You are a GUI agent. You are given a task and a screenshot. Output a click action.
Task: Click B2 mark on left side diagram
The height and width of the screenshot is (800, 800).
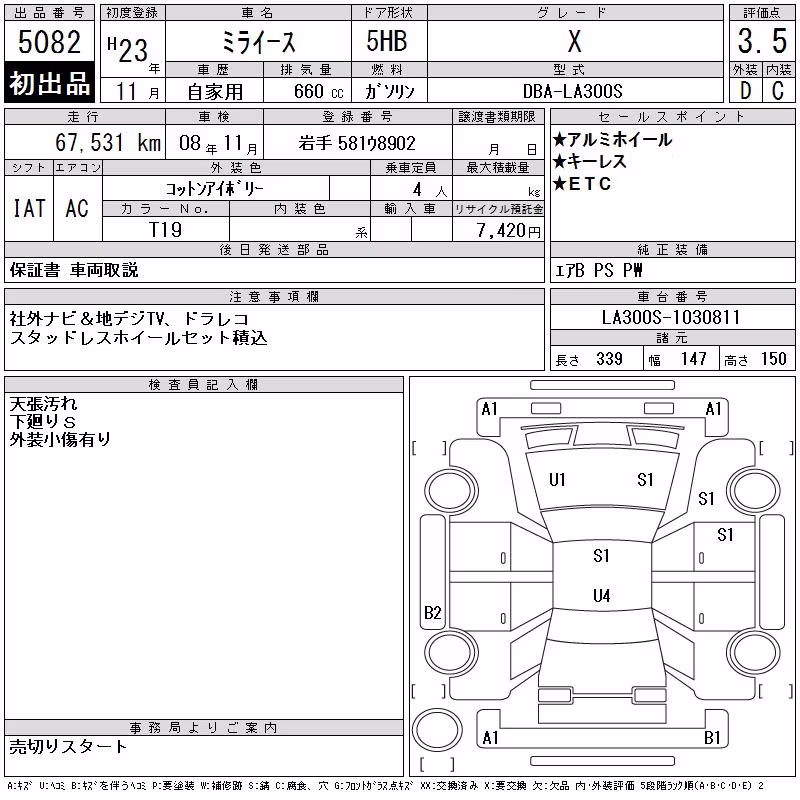point(433,612)
